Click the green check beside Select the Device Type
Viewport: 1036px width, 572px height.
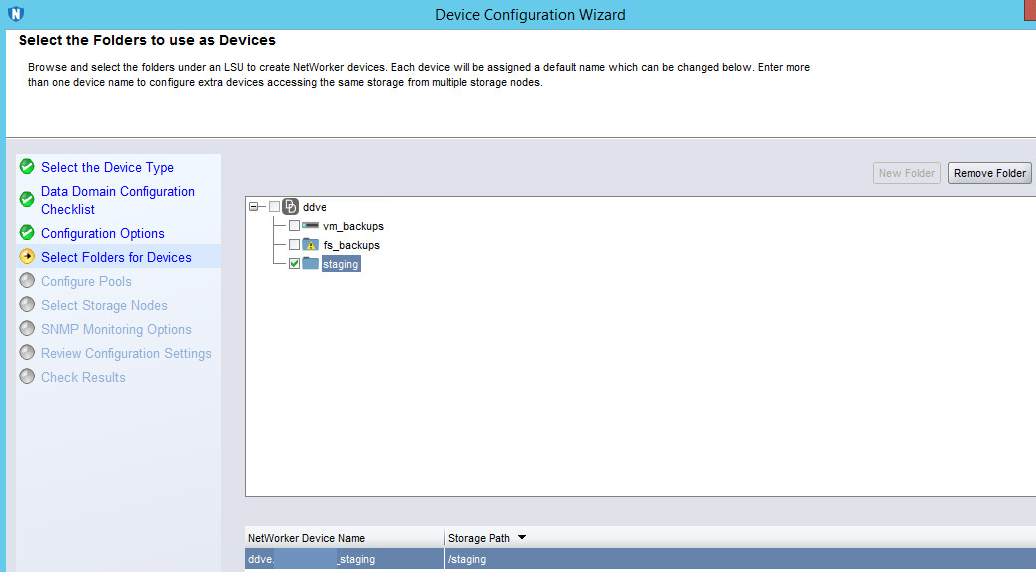click(x=27, y=166)
